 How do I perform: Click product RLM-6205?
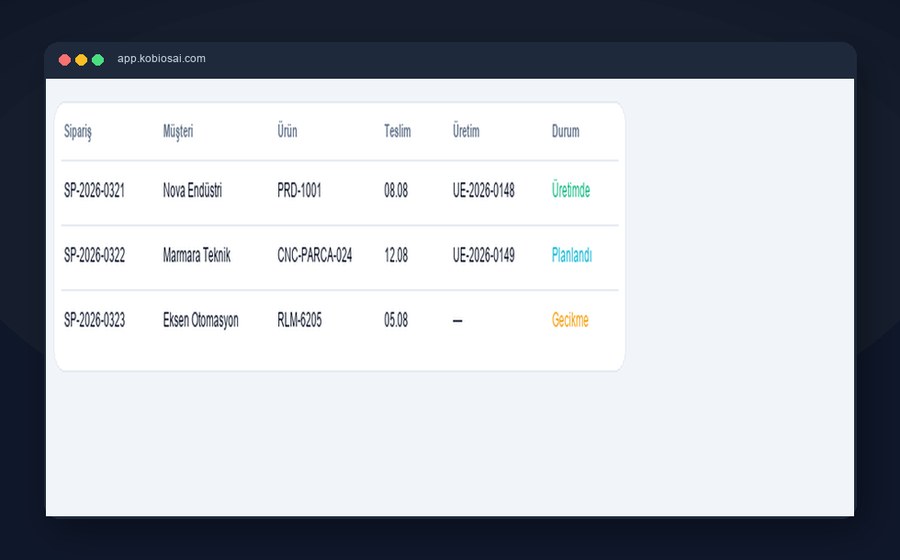299,320
